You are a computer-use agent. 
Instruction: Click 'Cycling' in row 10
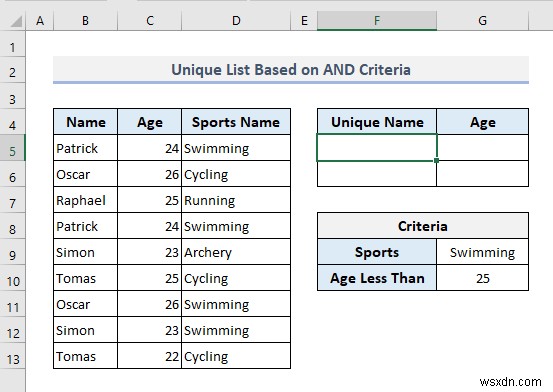[236, 278]
